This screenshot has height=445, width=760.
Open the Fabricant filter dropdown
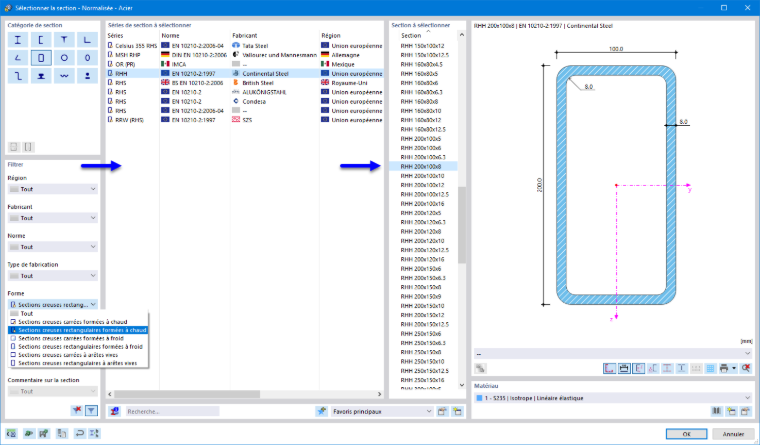pos(53,218)
